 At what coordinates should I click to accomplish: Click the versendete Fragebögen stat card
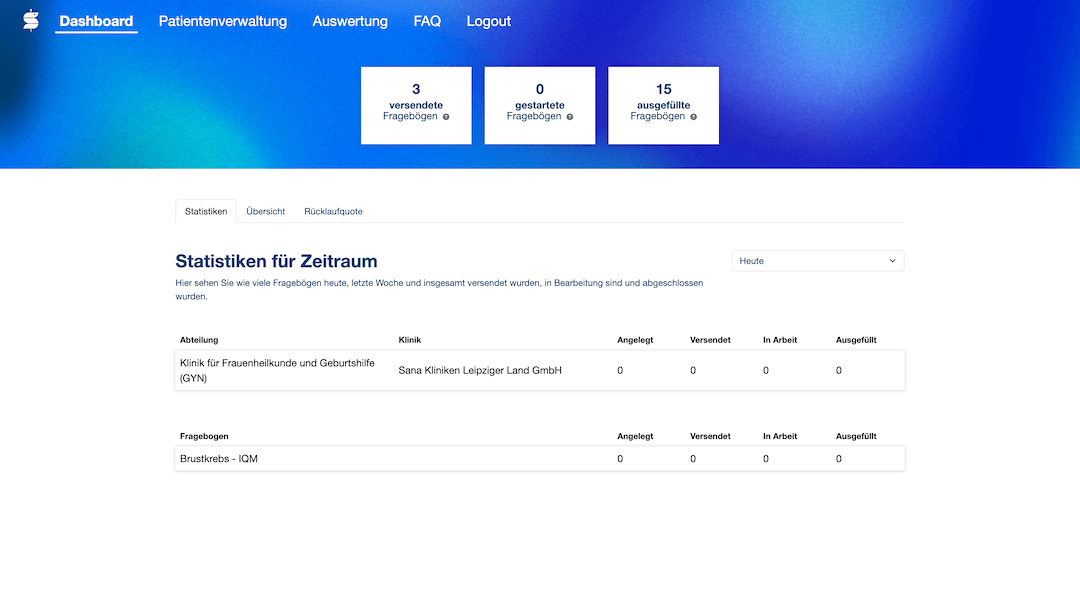(x=416, y=105)
